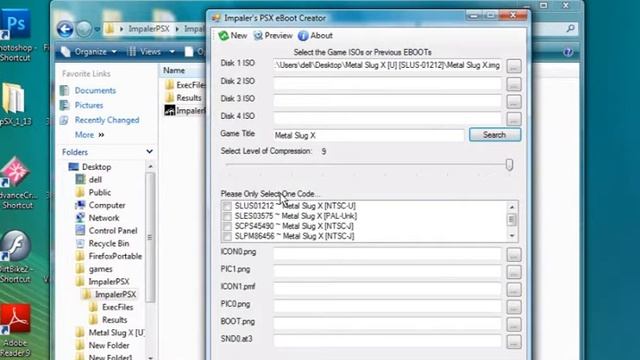Open ExecFiles folder in file list
The image size is (640, 360).
186,85
